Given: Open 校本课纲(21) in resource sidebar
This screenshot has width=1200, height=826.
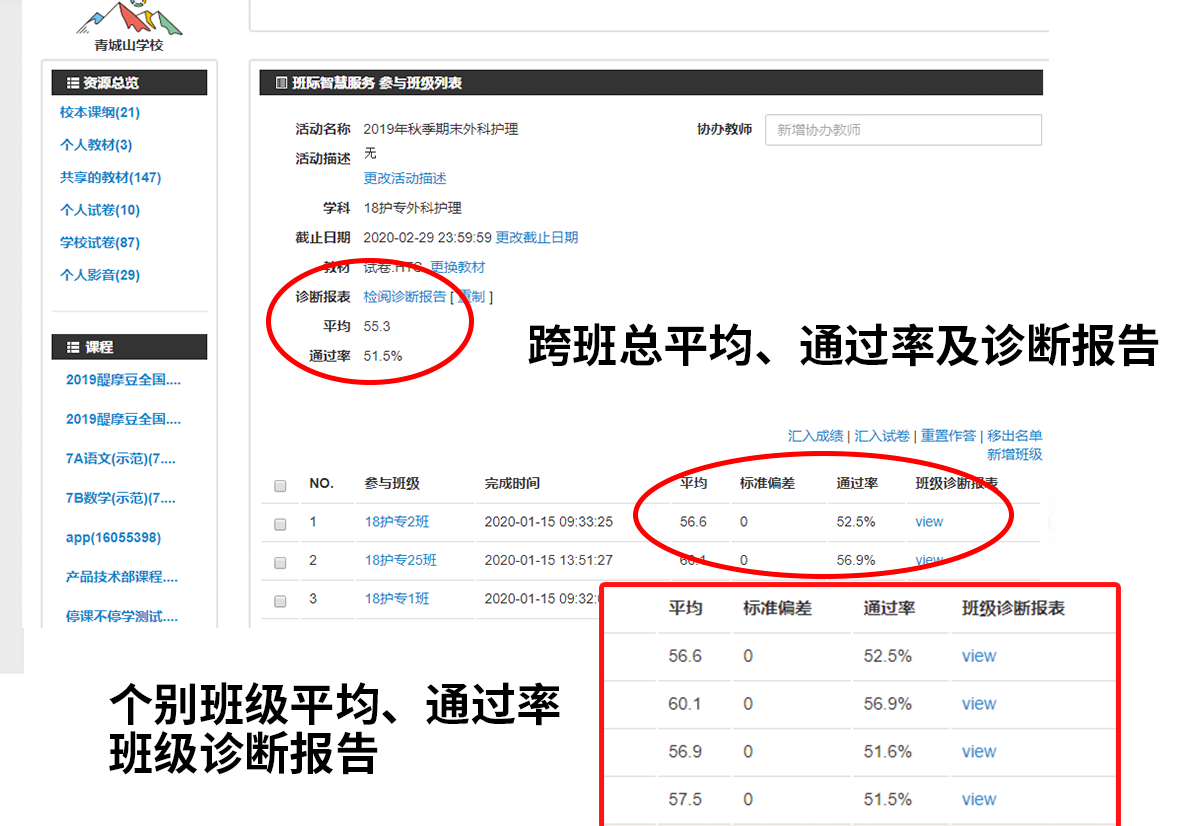Looking at the screenshot, I should 100,113.
